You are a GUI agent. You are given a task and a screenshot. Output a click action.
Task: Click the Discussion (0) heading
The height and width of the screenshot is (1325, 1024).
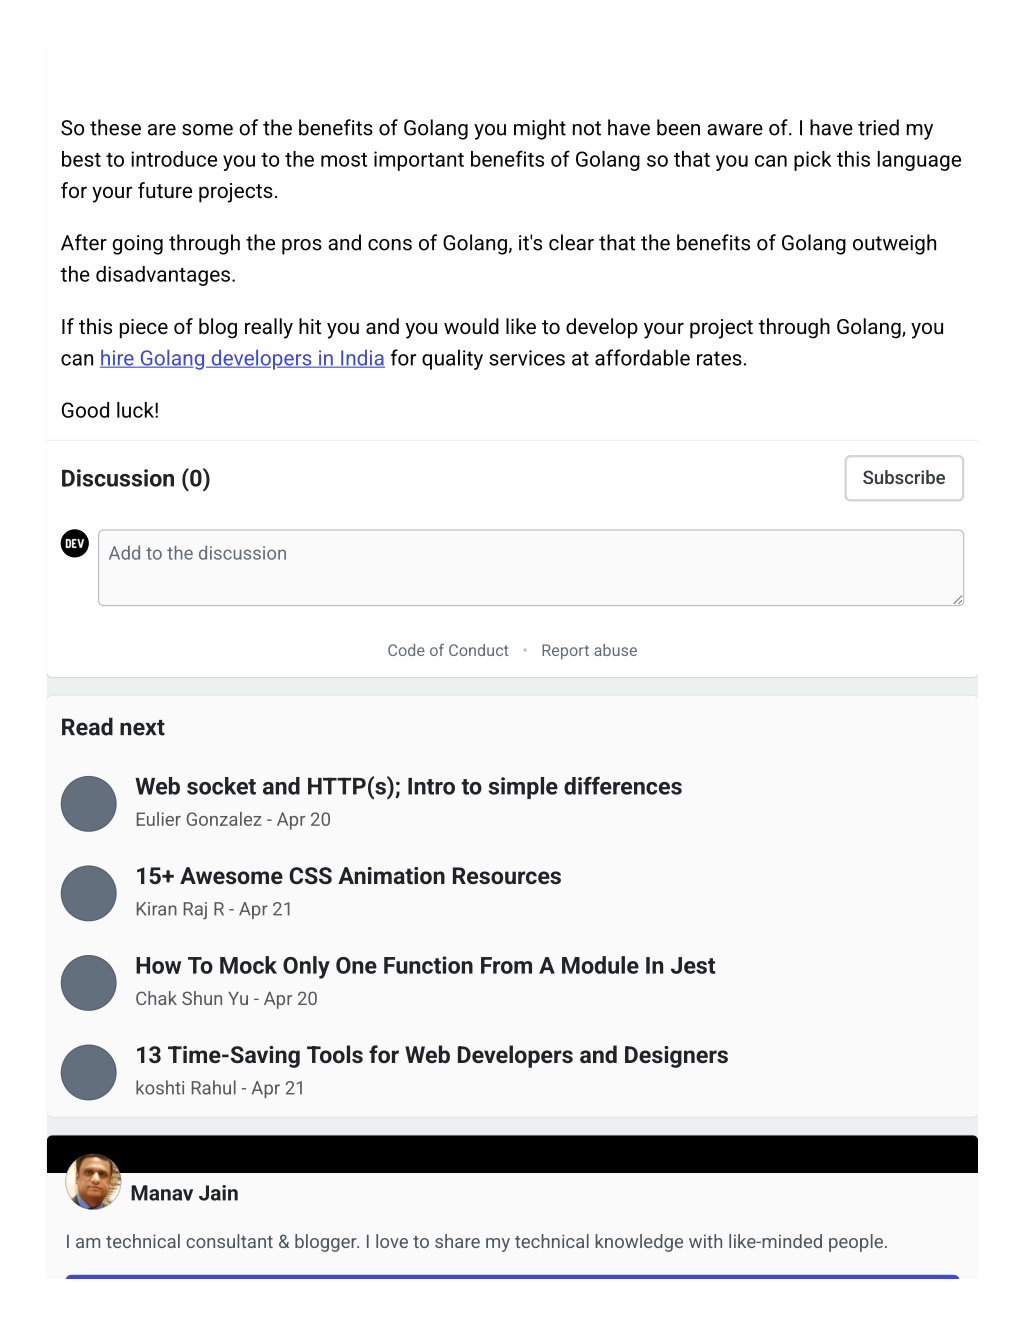click(x=136, y=479)
